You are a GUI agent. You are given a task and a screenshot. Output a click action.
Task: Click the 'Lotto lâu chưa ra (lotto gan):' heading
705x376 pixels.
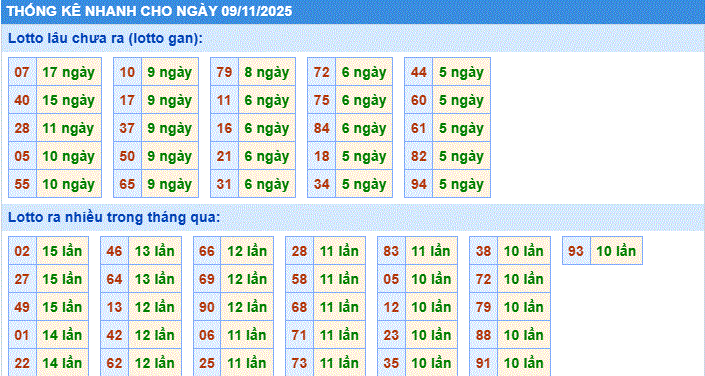click(x=106, y=38)
